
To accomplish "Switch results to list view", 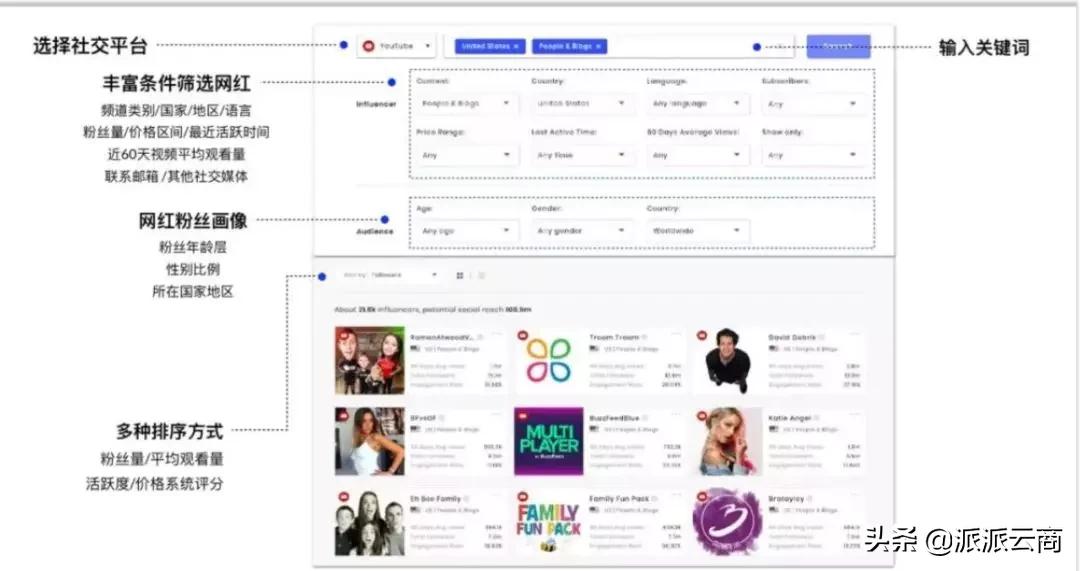I will tap(481, 276).
